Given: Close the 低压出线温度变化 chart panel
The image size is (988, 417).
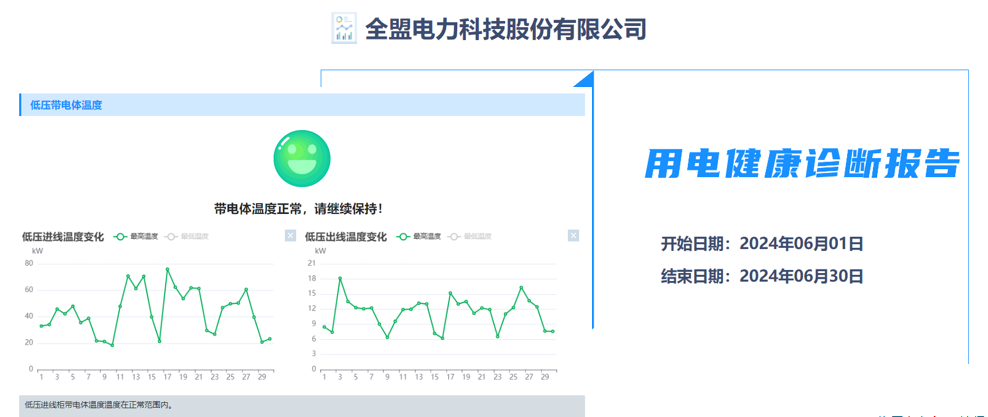Looking at the screenshot, I should (x=573, y=236).
